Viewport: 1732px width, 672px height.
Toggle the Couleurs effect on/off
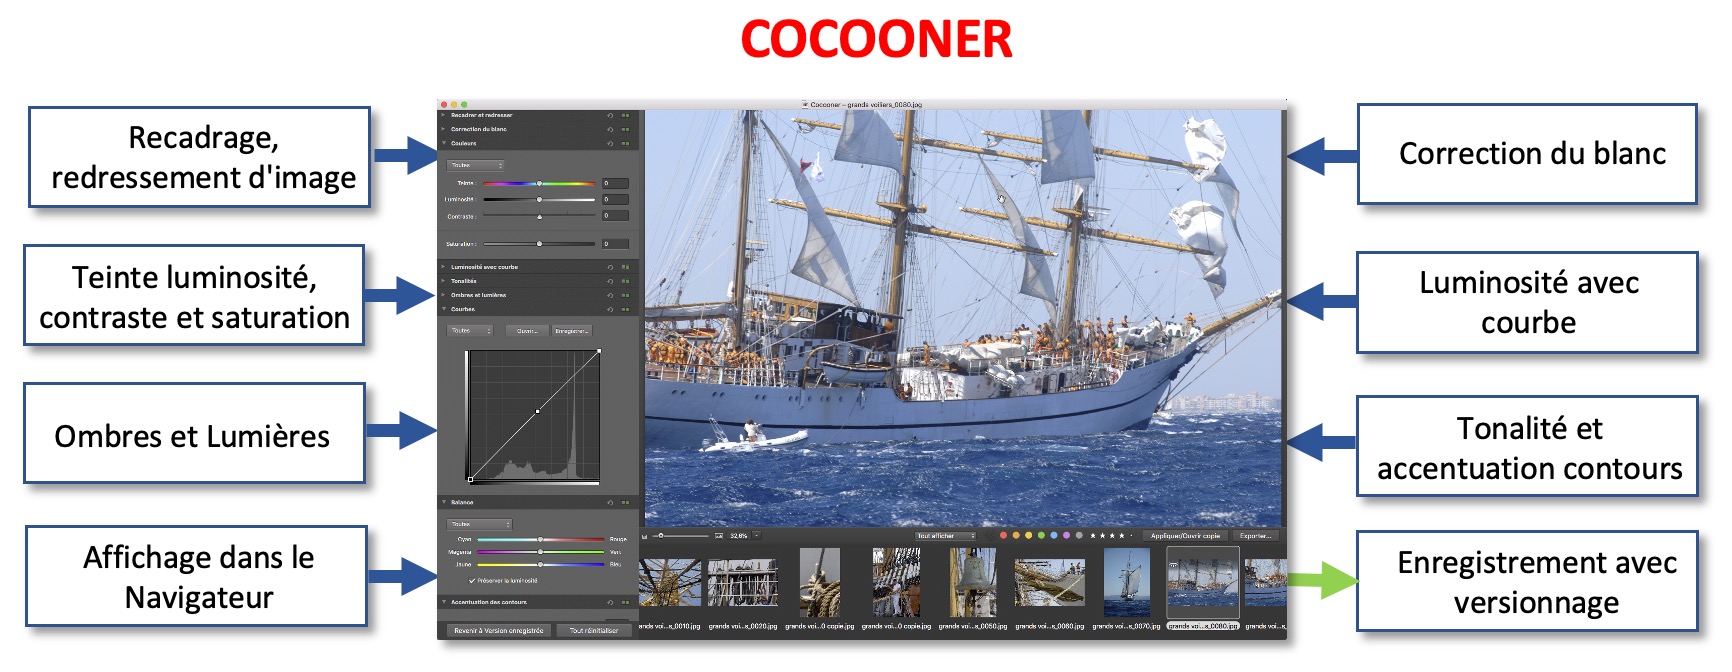tap(626, 143)
